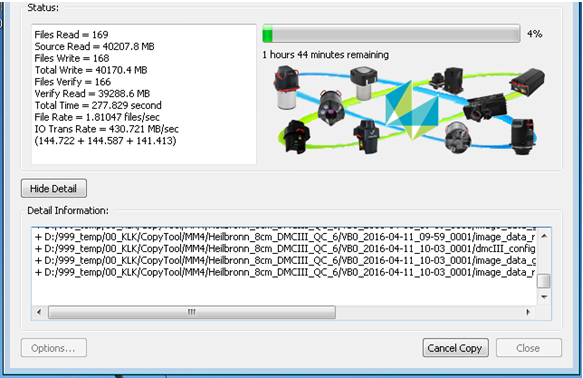The width and height of the screenshot is (583, 378).
Task: Click the horizontal scrollbar right arrow
Action: pos(528,312)
